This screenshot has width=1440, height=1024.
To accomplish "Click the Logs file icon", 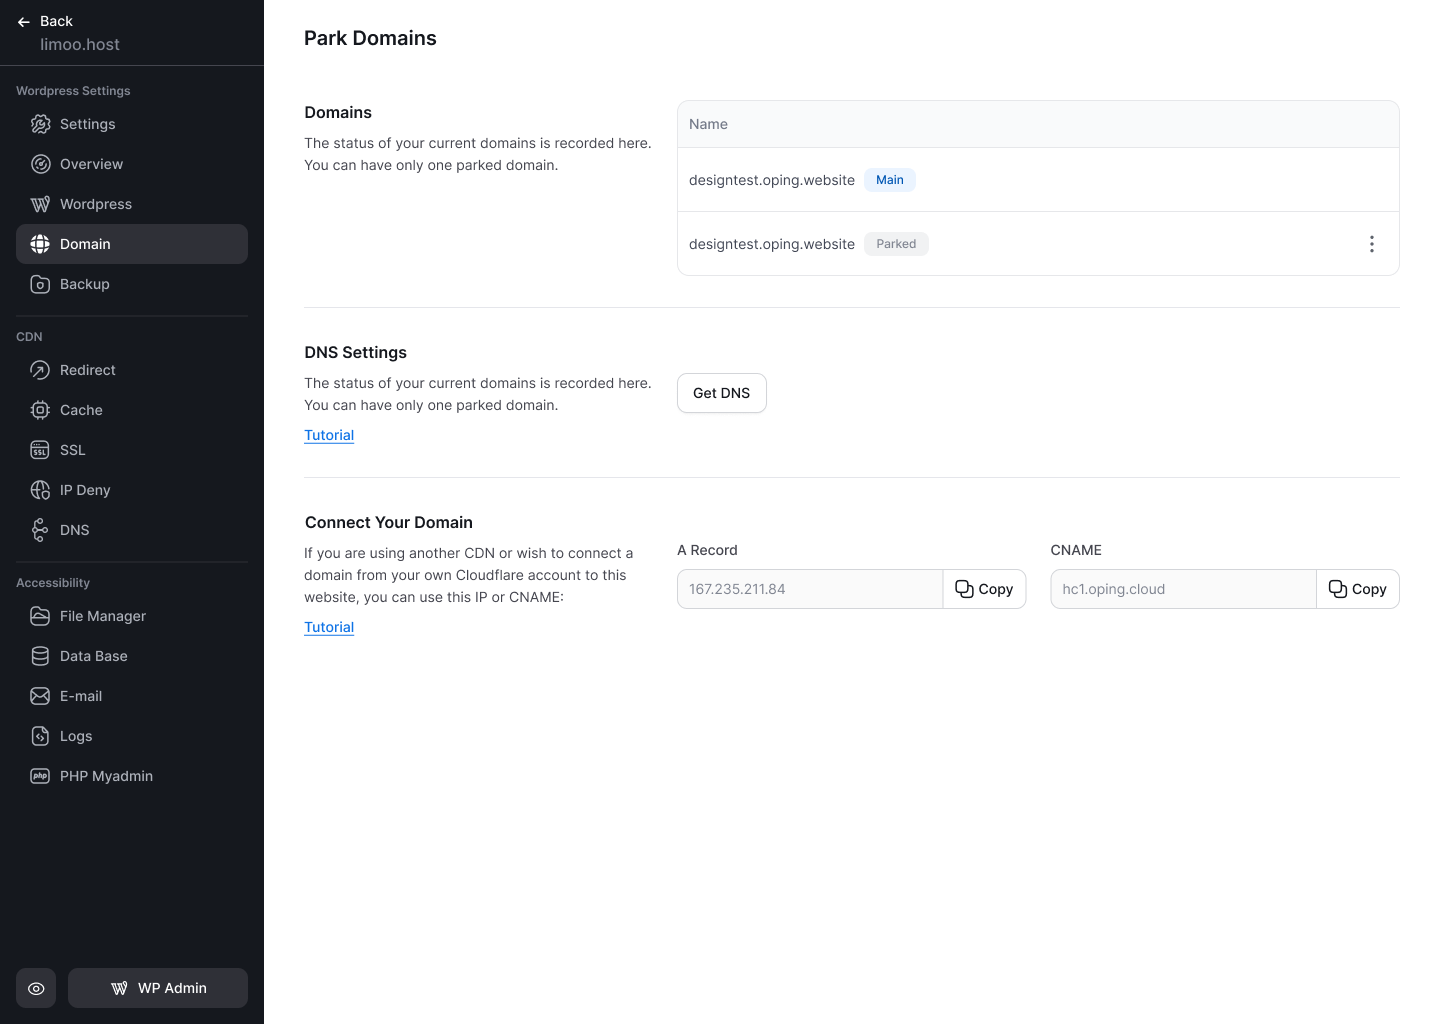I will (x=40, y=736).
